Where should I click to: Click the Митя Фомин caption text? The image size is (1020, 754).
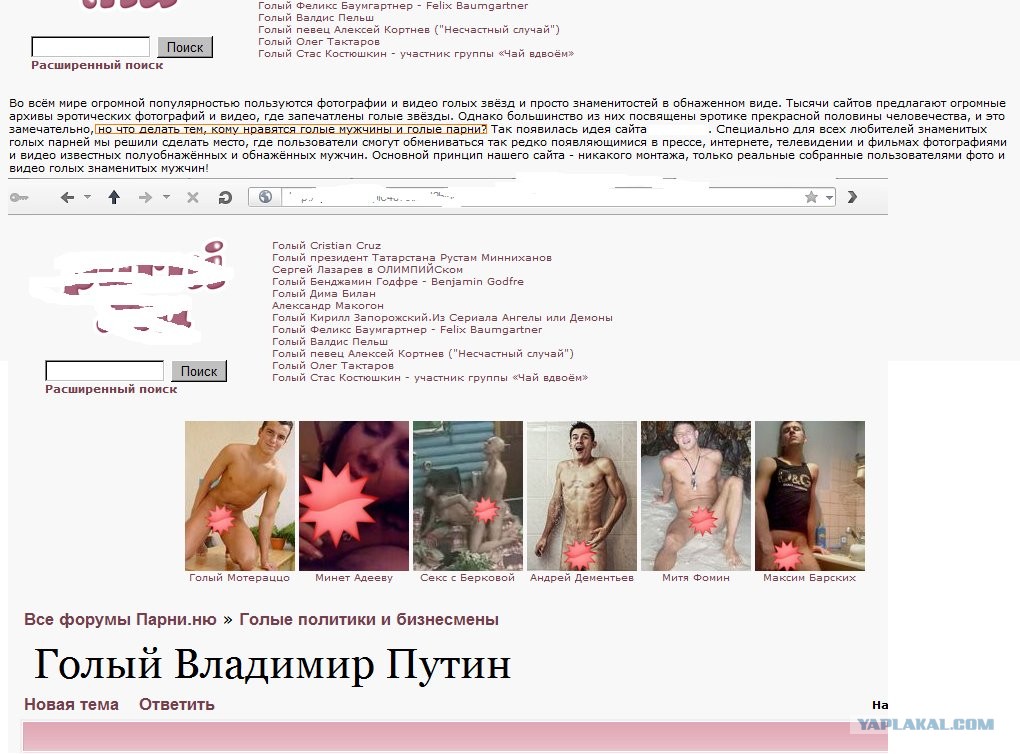tap(695, 578)
